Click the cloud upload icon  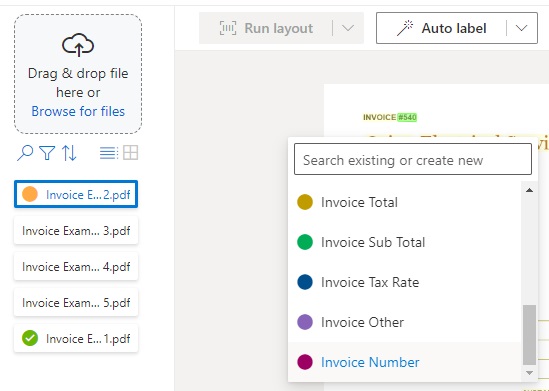[78, 44]
